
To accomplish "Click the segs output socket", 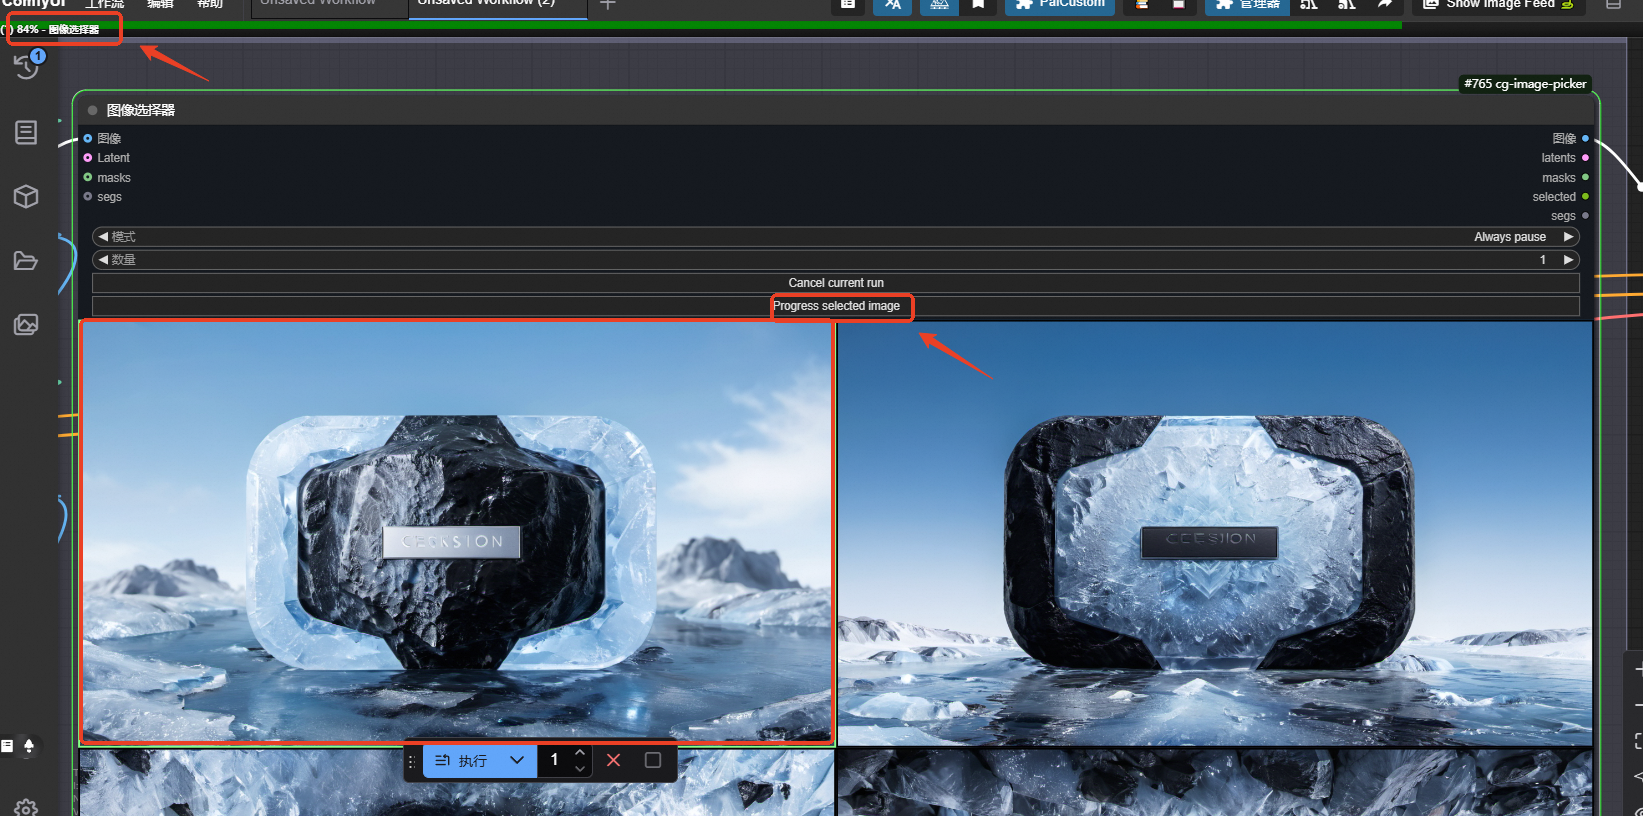I will point(1585,216).
